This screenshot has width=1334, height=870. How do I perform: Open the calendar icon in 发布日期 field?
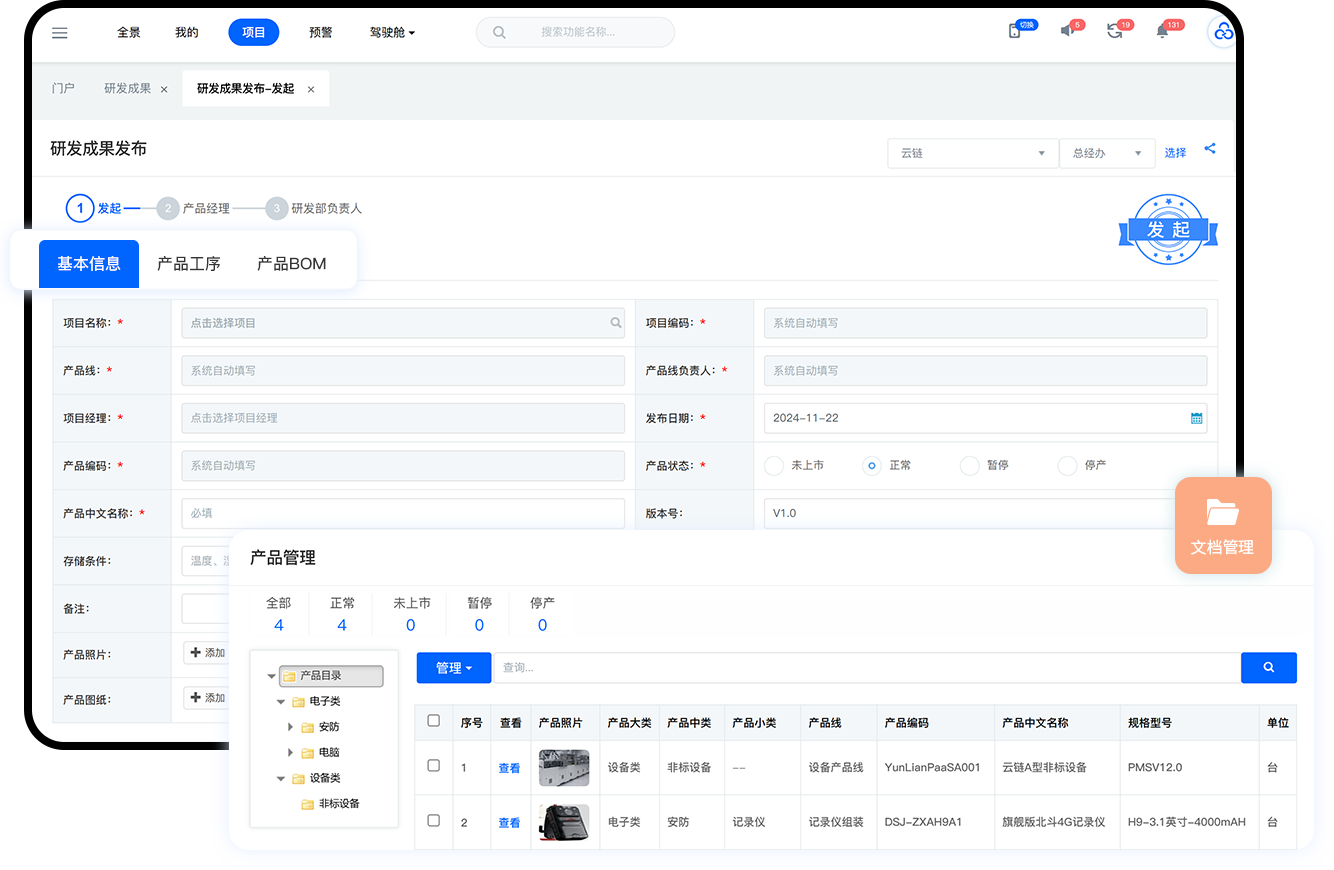(1196, 418)
